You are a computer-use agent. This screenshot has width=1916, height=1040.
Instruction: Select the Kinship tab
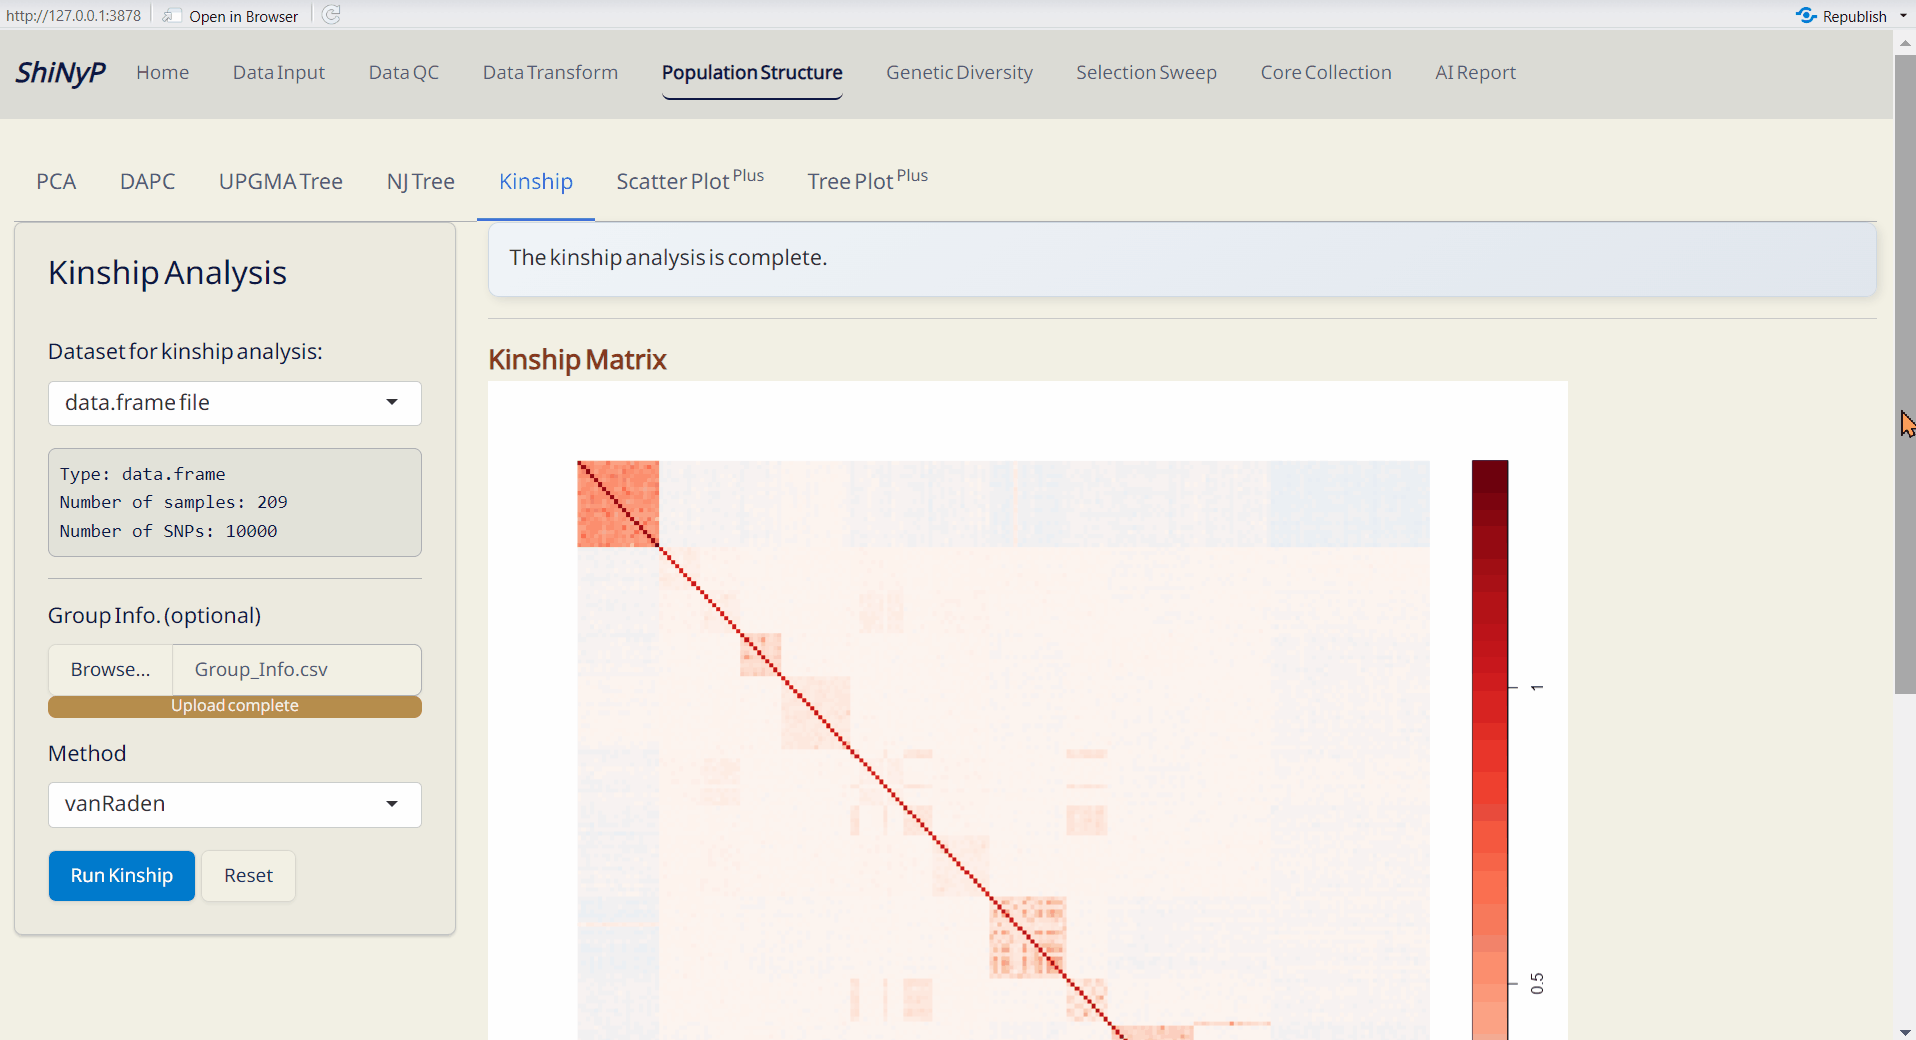536,181
